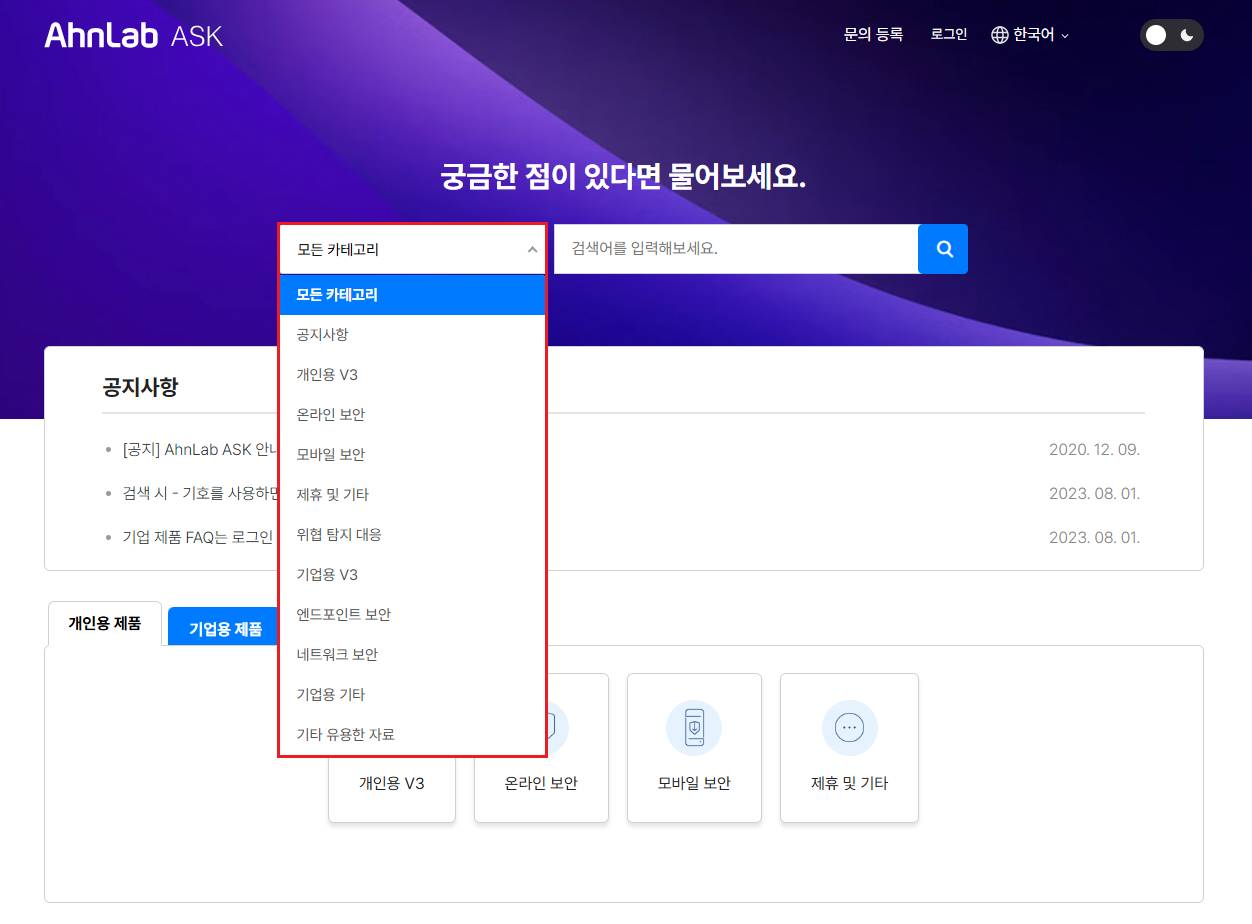Choose 기타 유용한 자료 category option

(412, 735)
